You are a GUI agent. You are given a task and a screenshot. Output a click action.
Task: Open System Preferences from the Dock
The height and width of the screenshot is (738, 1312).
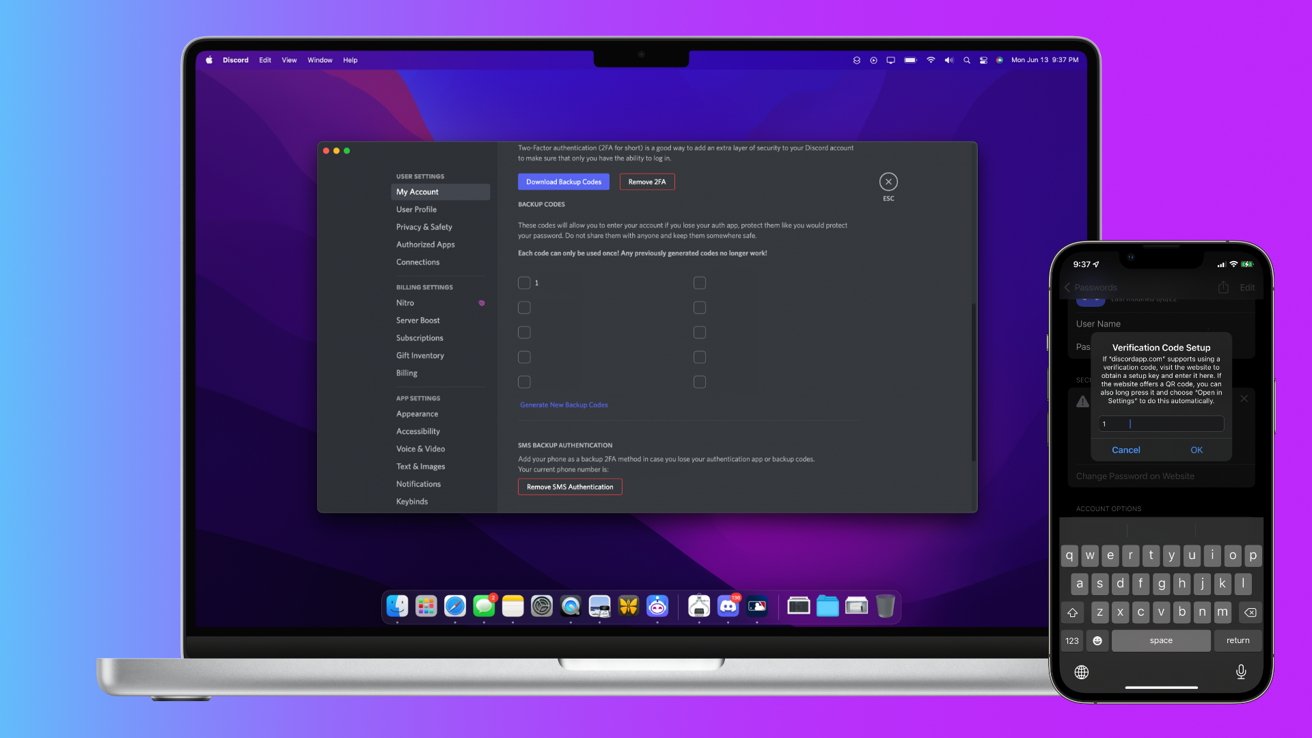click(x=542, y=606)
